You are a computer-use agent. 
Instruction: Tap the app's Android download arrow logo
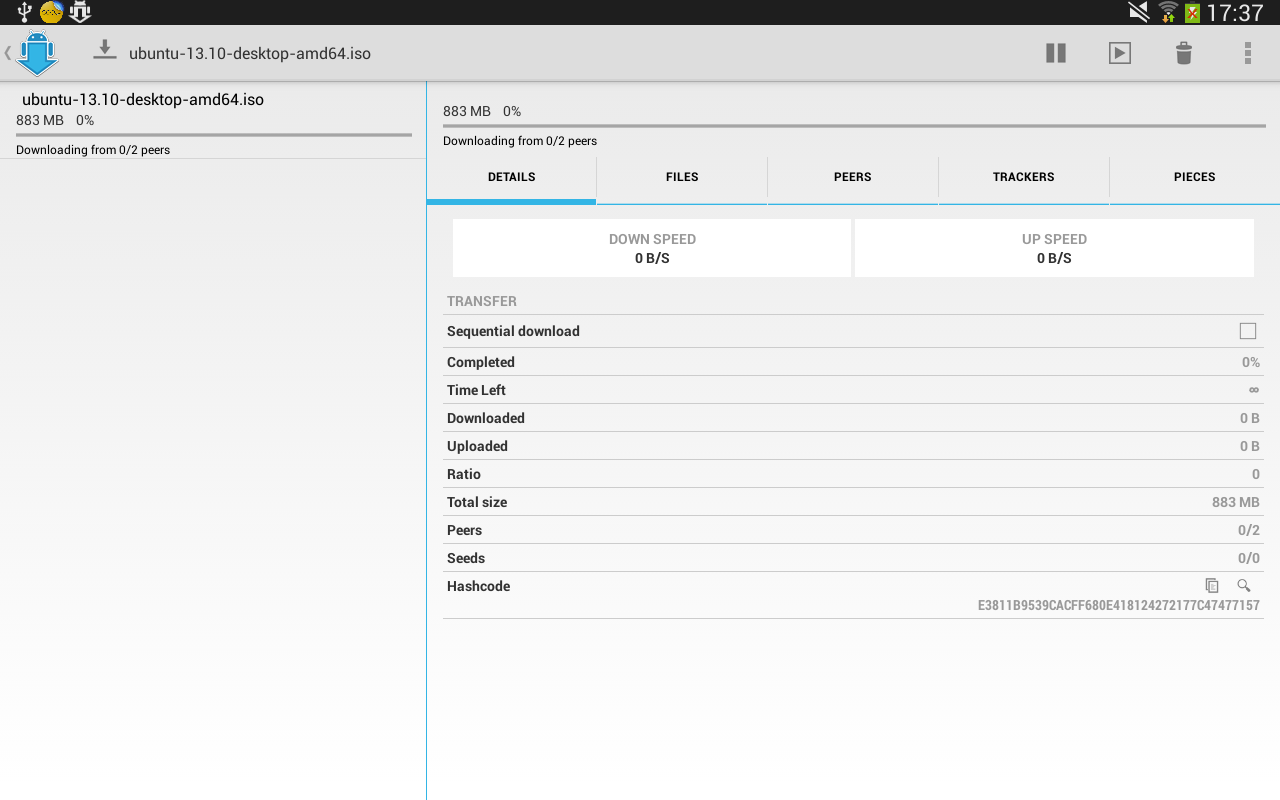(38, 53)
